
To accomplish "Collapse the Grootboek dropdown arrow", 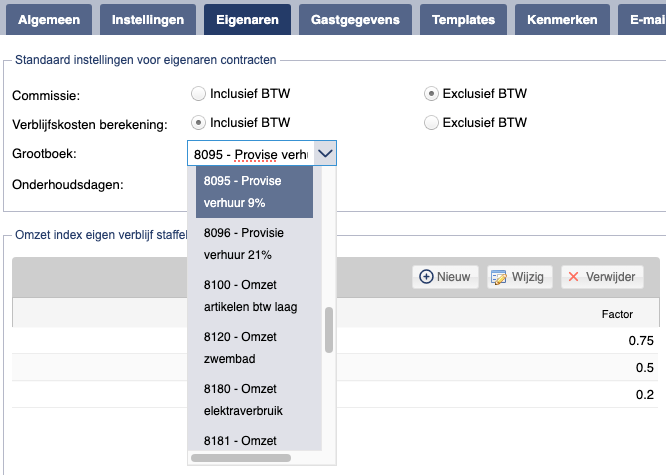I will [325, 153].
